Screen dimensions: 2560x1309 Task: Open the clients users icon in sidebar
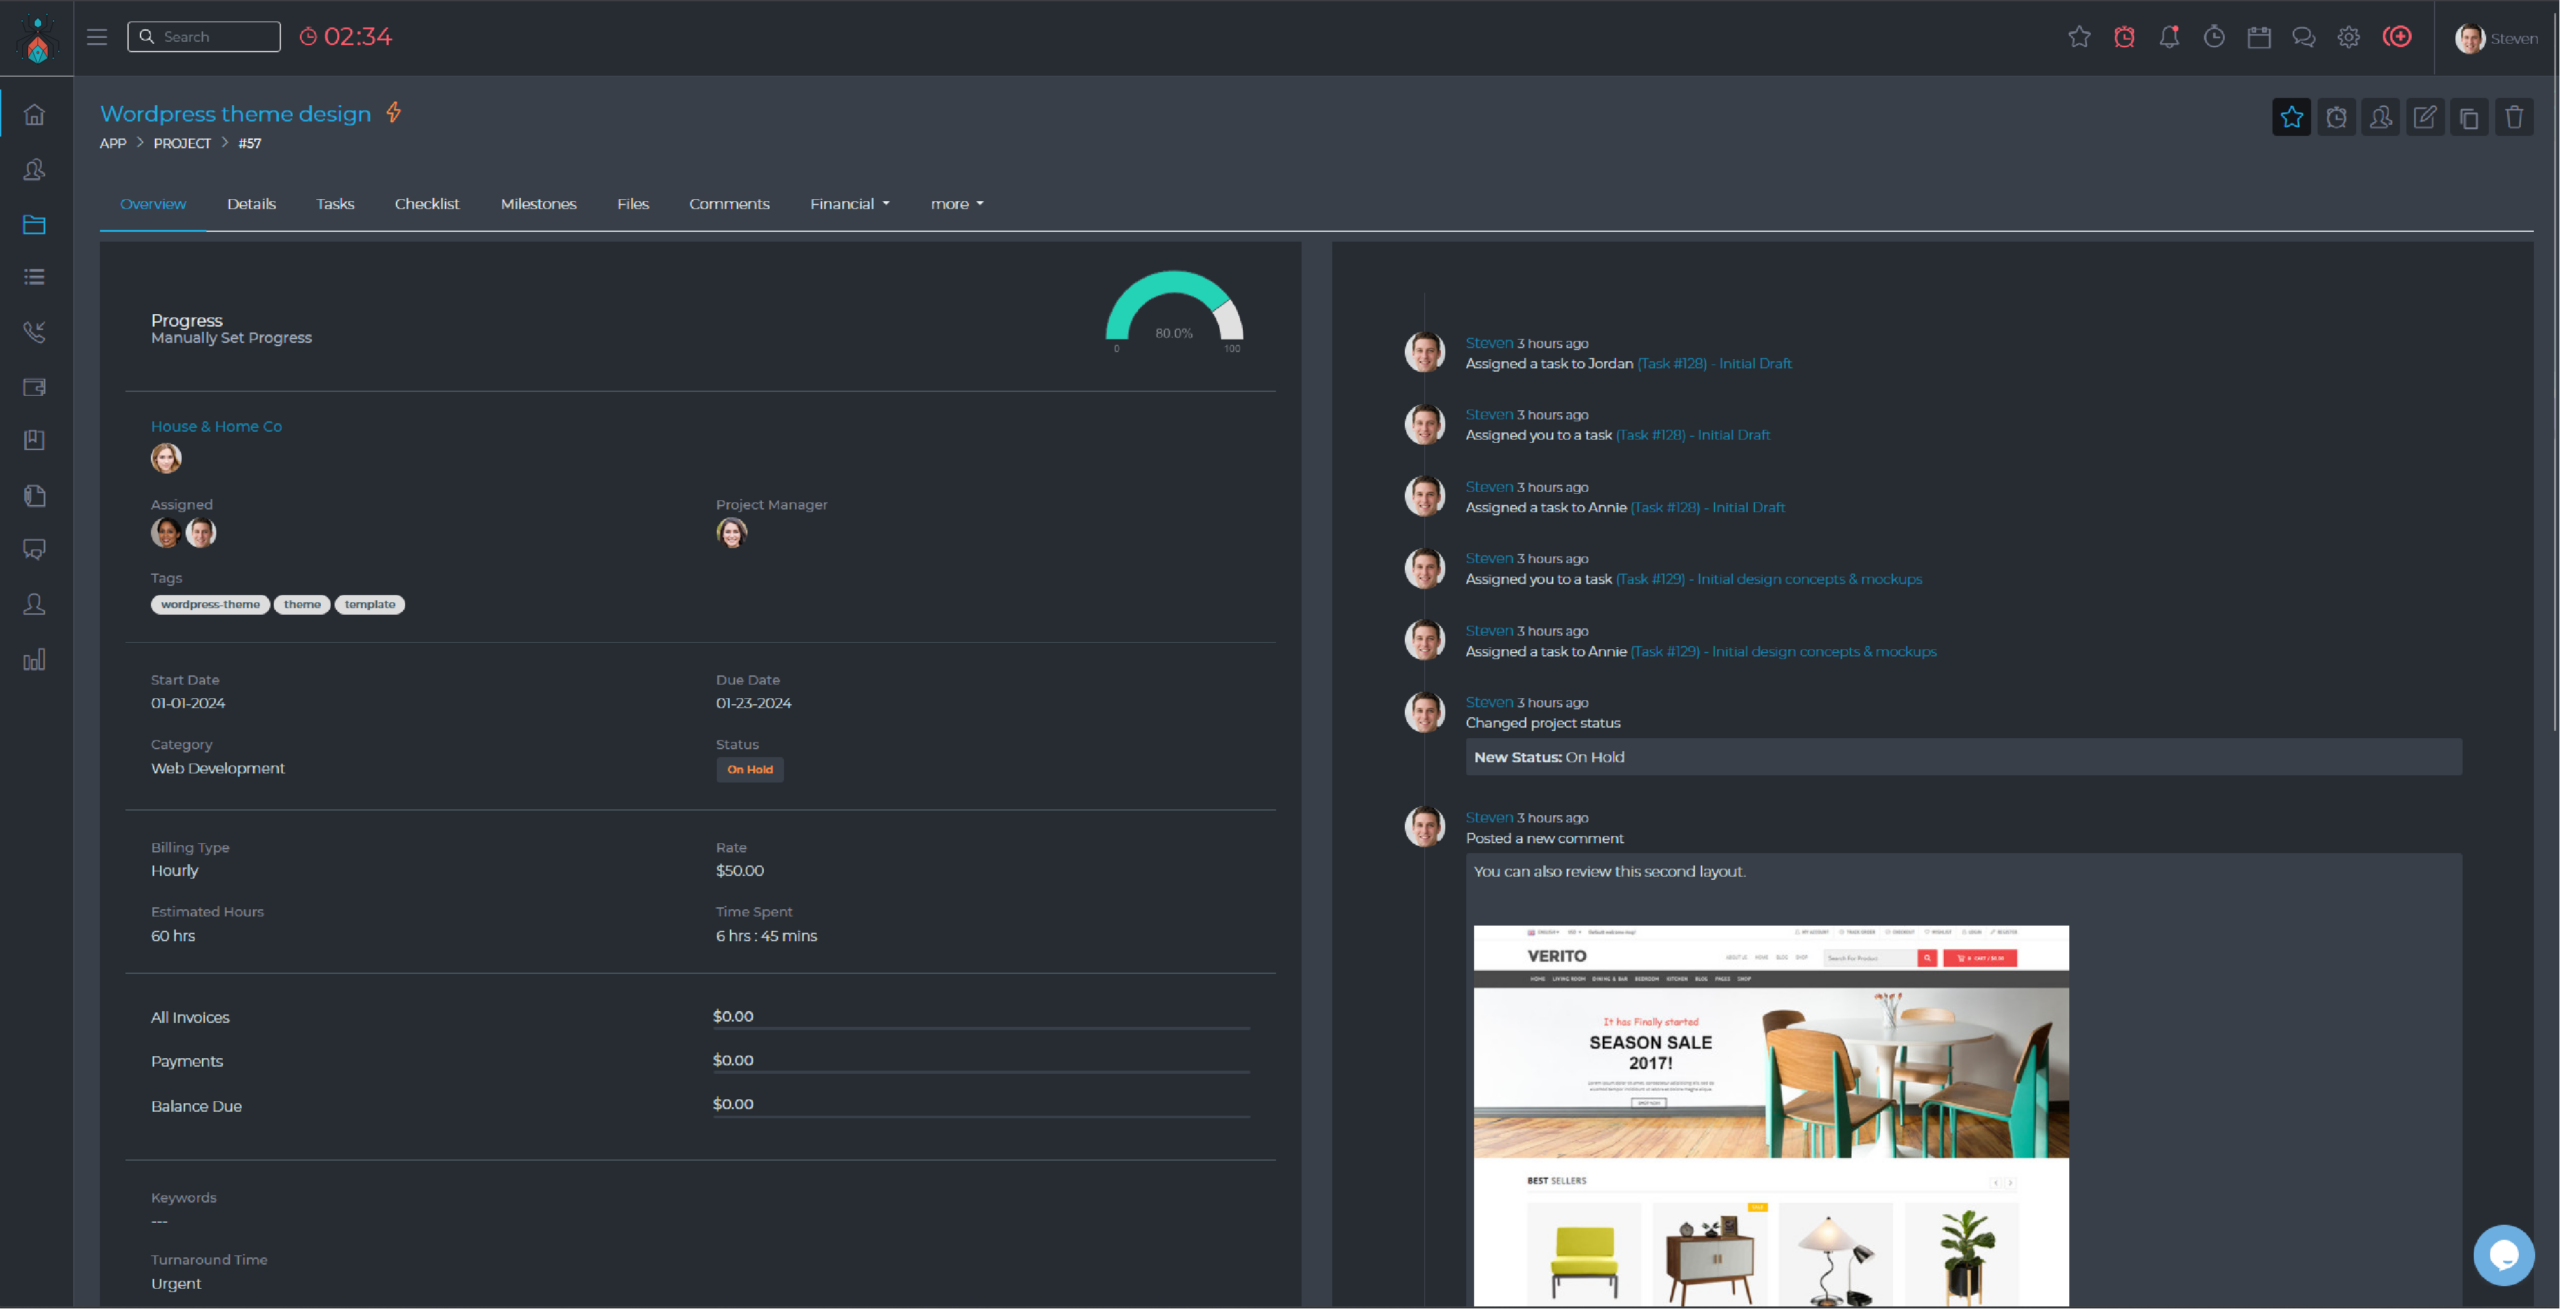click(x=35, y=169)
